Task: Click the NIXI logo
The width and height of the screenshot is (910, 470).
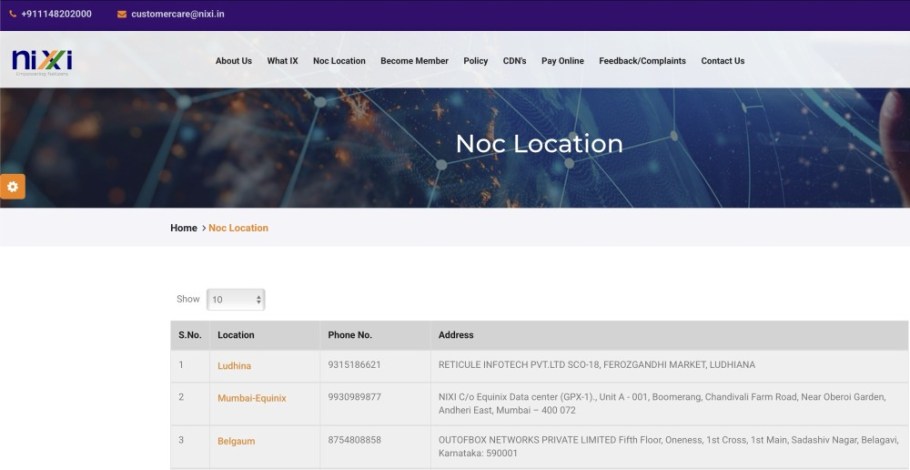Action: click(x=42, y=61)
